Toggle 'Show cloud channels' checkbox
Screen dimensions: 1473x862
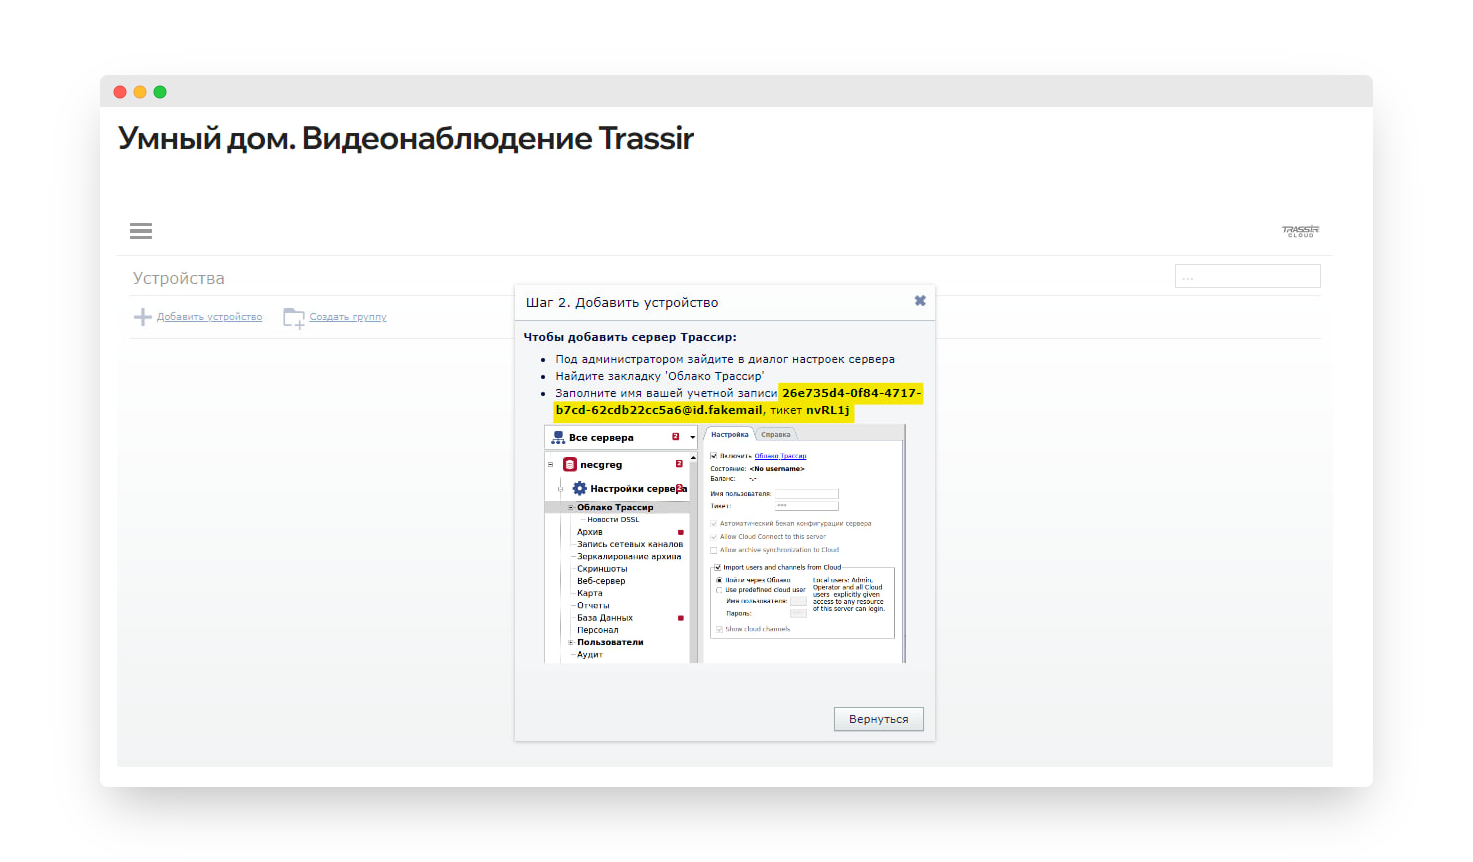(x=719, y=629)
